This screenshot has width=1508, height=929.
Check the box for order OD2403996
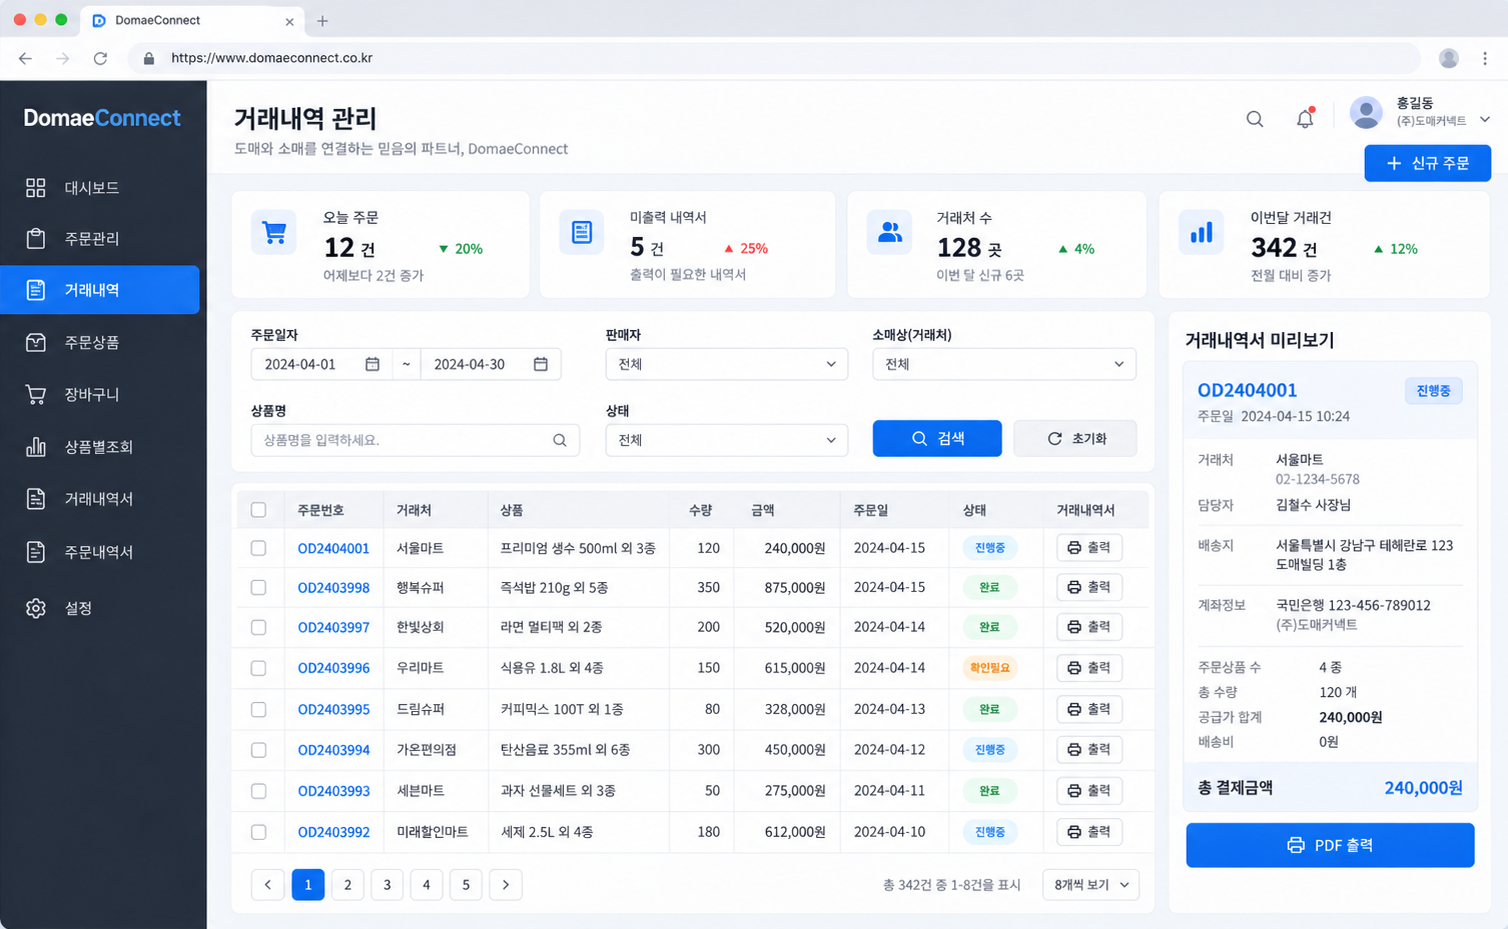click(259, 668)
